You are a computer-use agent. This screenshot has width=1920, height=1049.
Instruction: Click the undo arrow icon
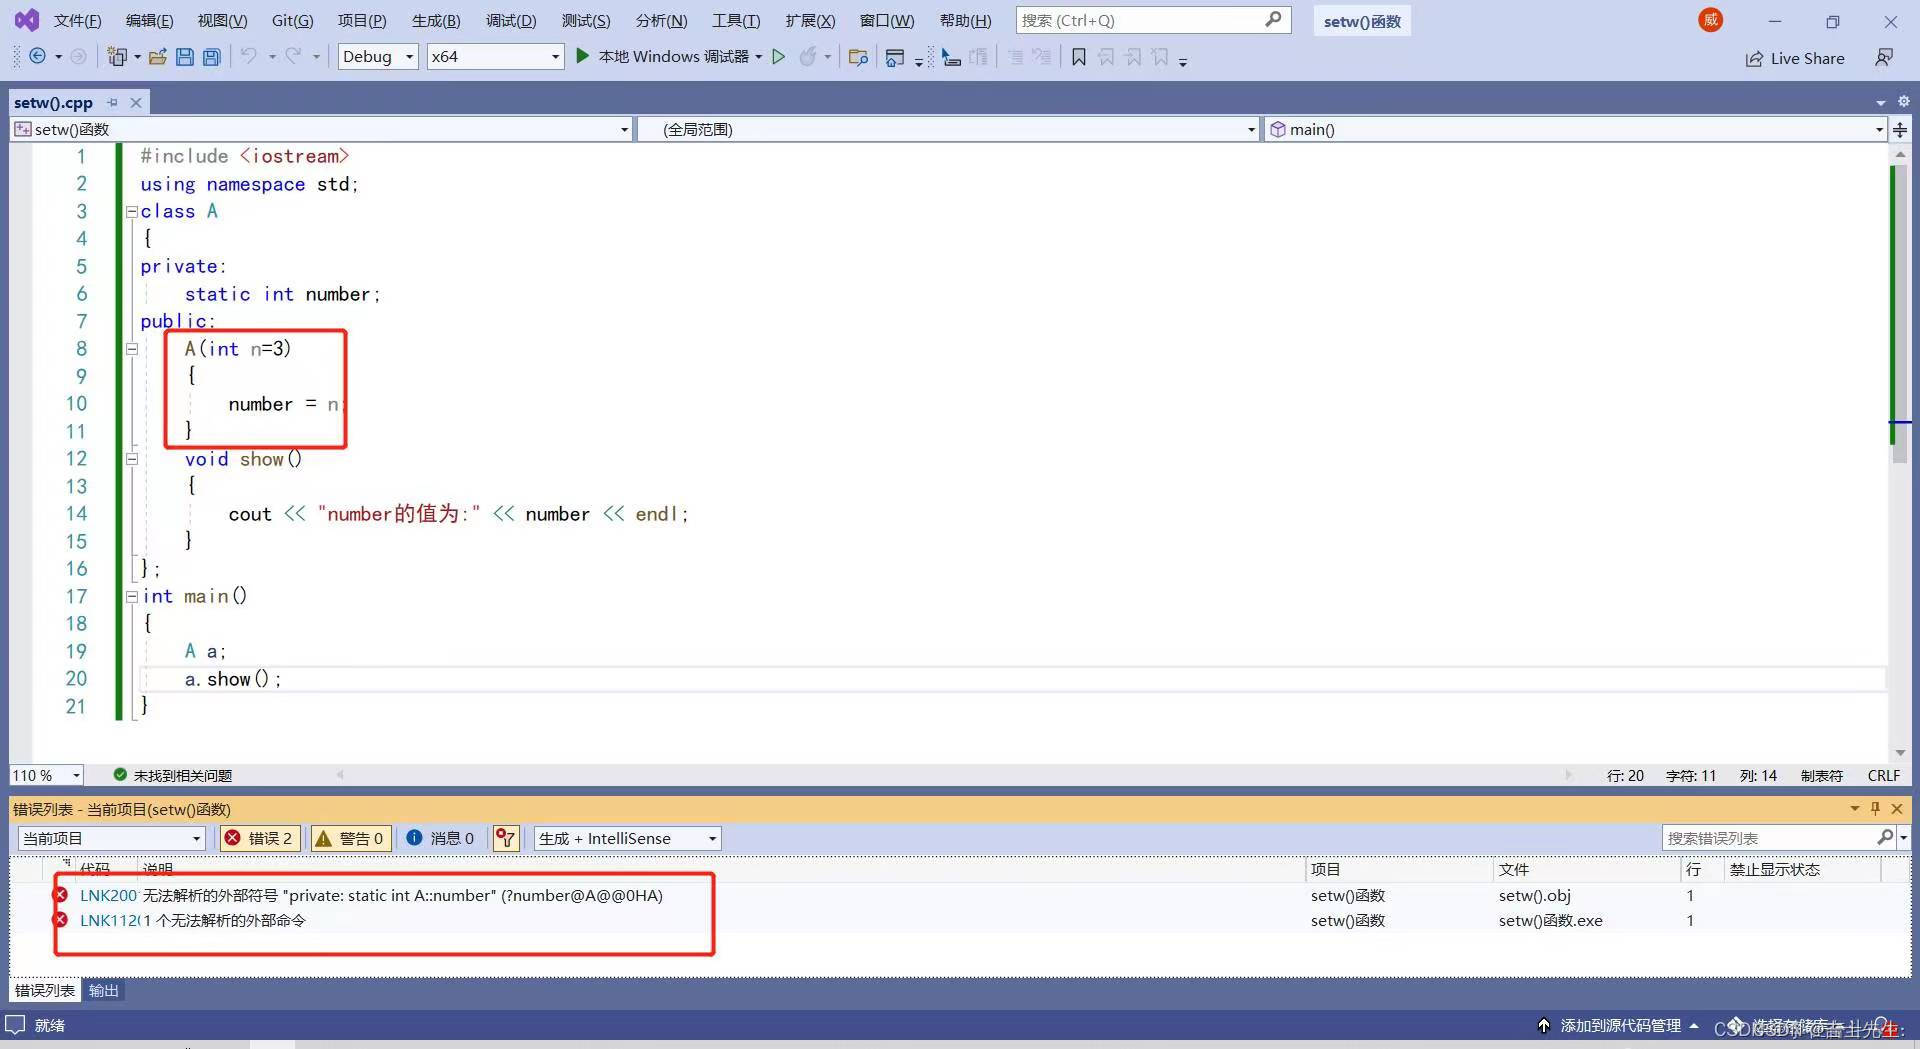248,57
